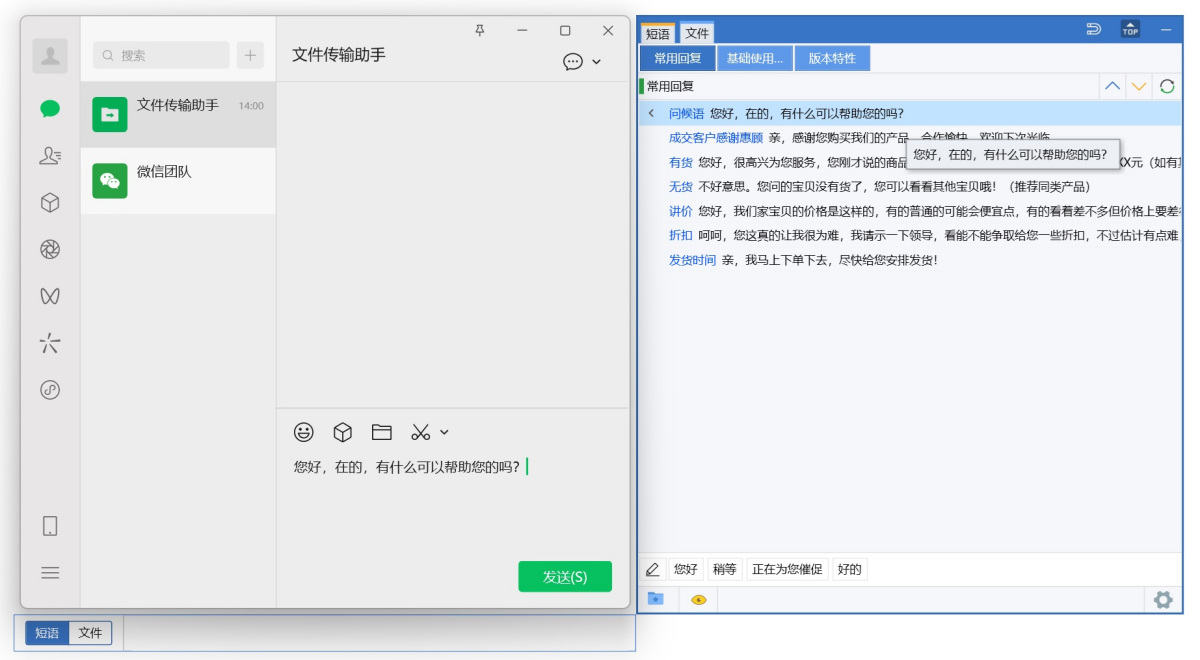Image resolution: width=1200 pixels, height=660 pixels.
Task: Click the WeChat search box
Action: (160, 54)
